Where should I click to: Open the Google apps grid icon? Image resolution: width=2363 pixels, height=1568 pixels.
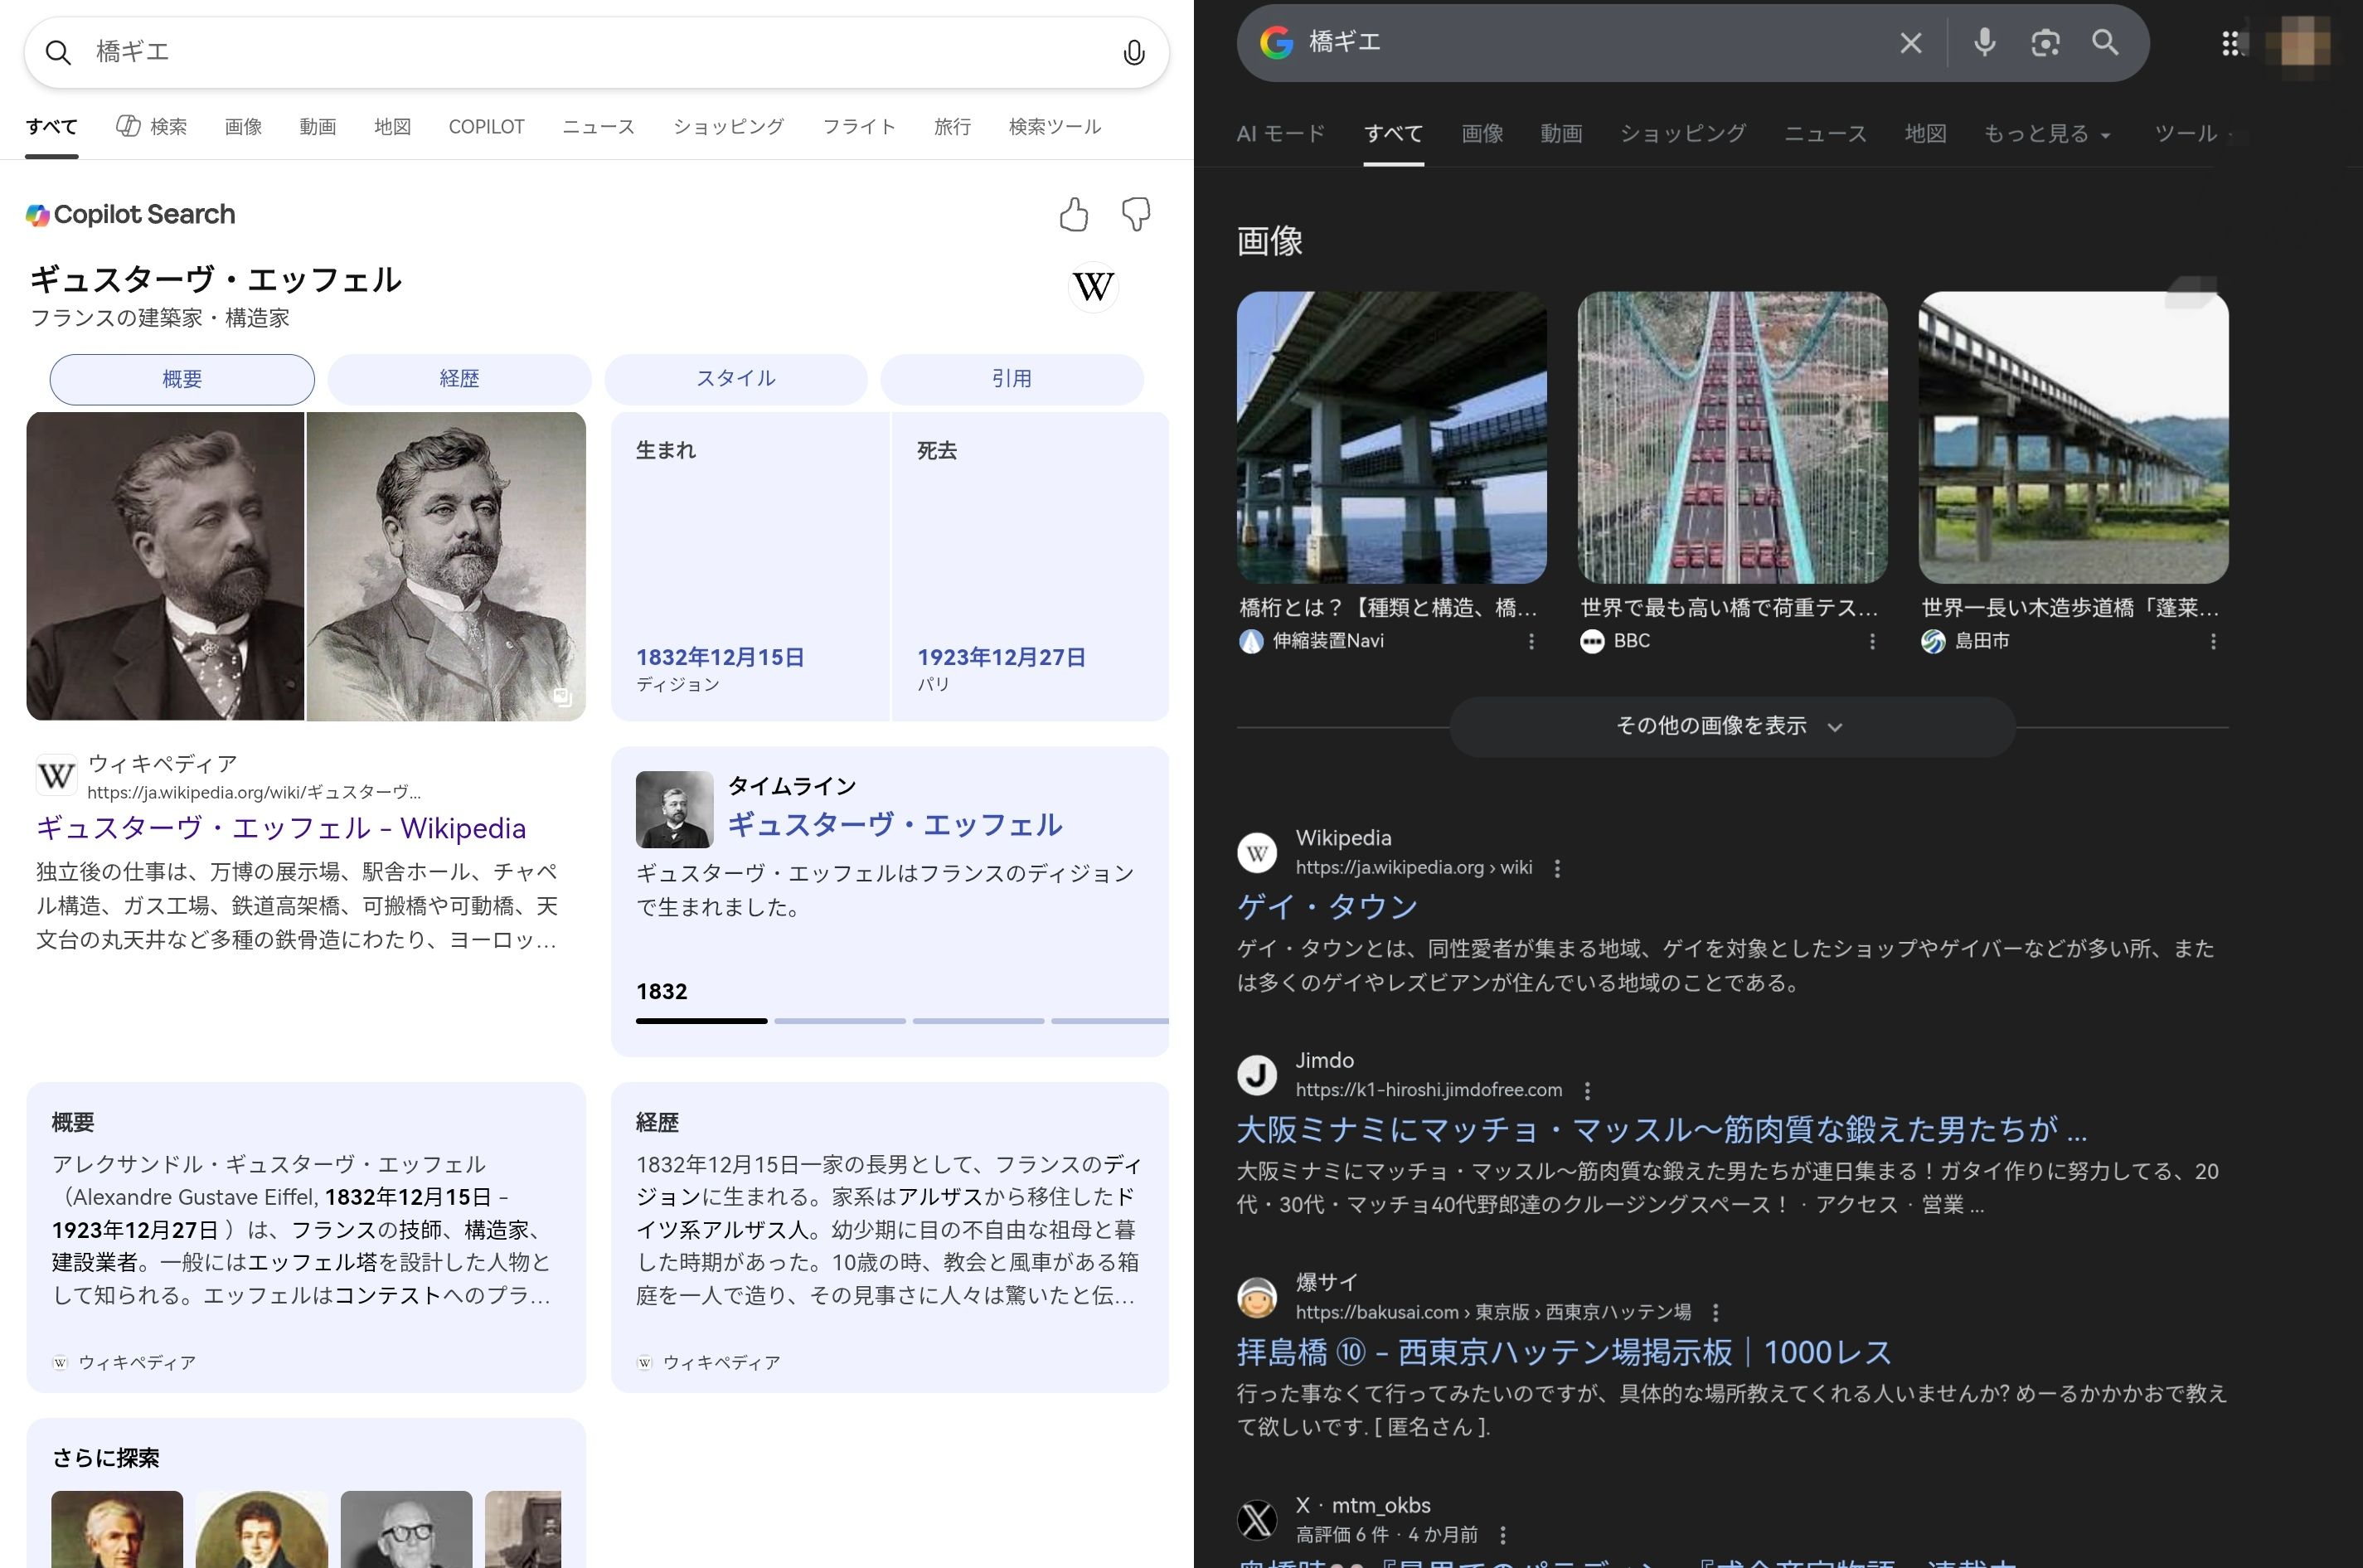coord(2230,43)
